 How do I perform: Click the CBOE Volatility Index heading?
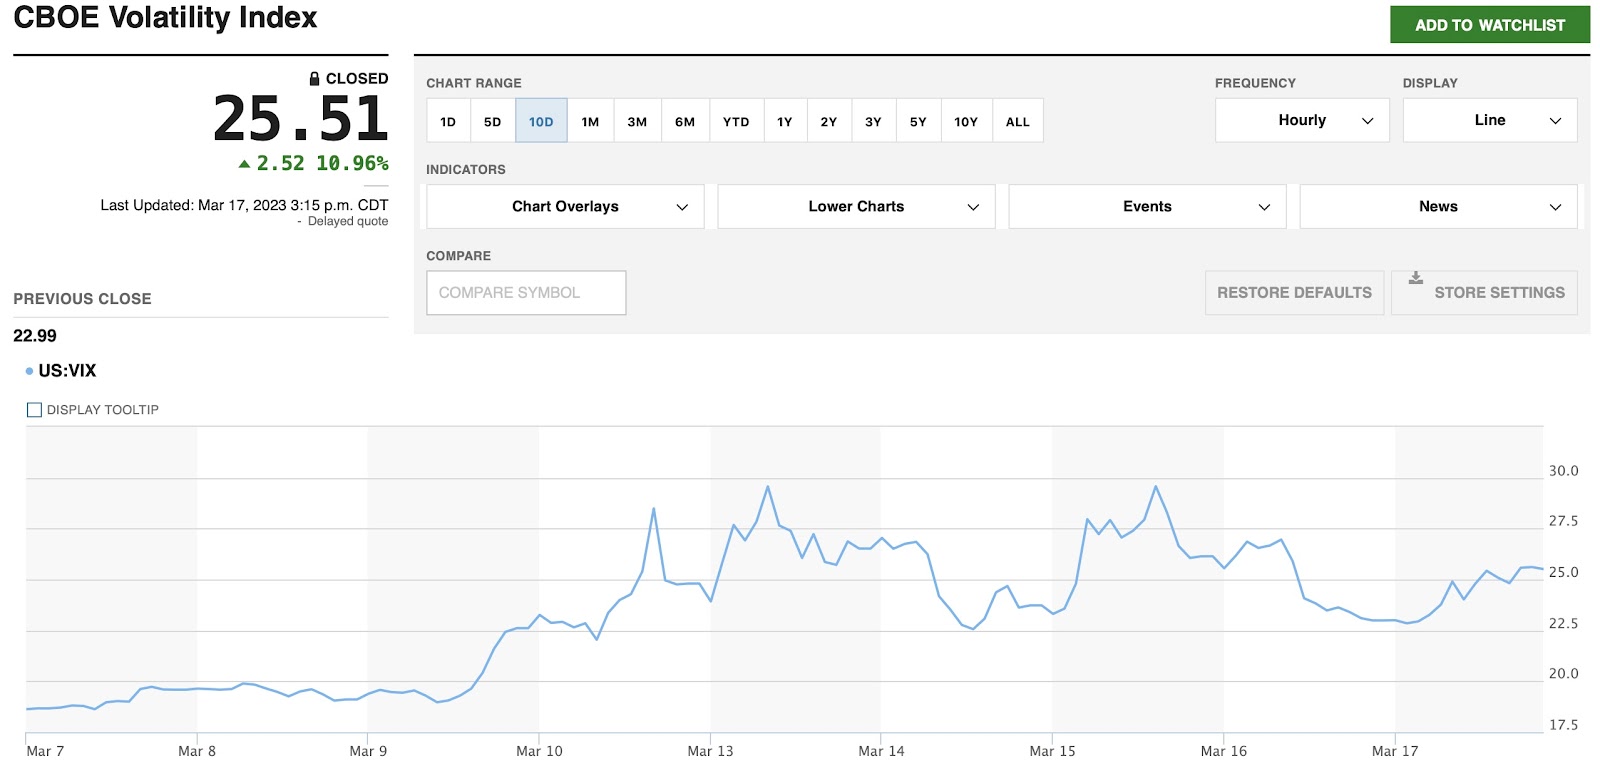(165, 18)
